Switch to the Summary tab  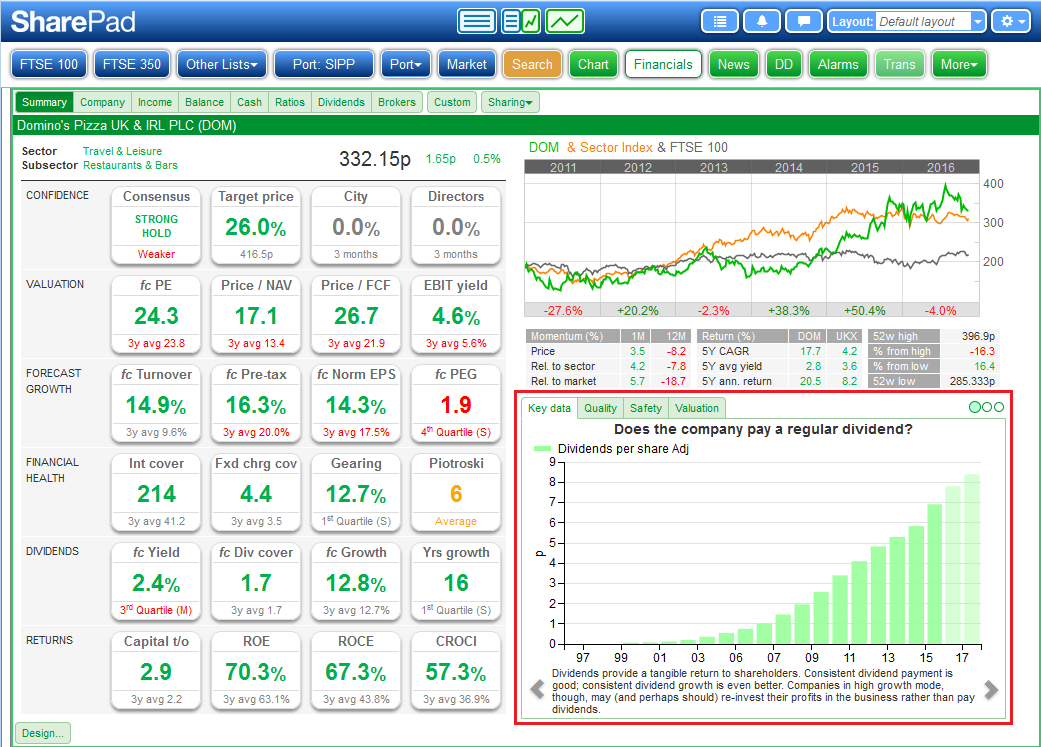[x=44, y=102]
